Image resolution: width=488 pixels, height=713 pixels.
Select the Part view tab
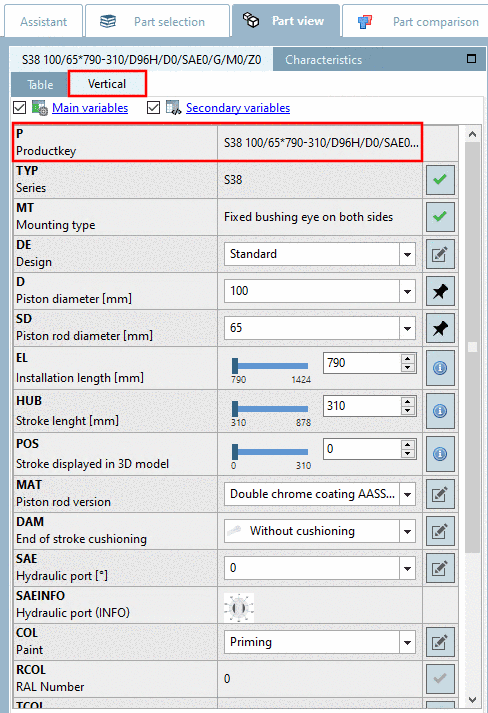click(286, 21)
